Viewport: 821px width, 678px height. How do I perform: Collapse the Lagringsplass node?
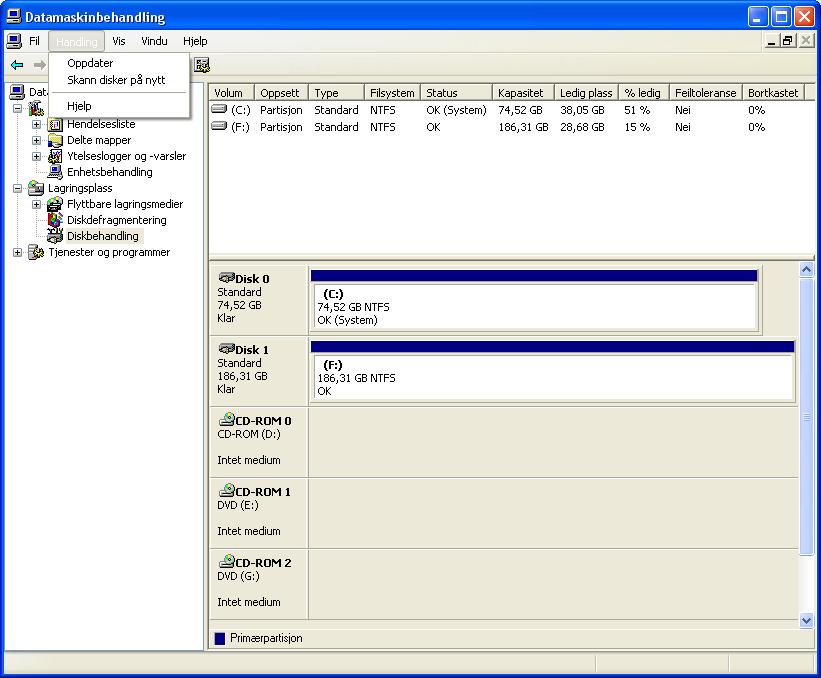coord(17,188)
